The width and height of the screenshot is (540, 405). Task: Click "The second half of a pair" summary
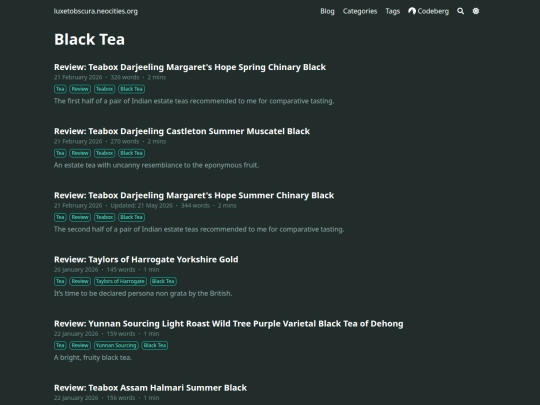[199, 229]
